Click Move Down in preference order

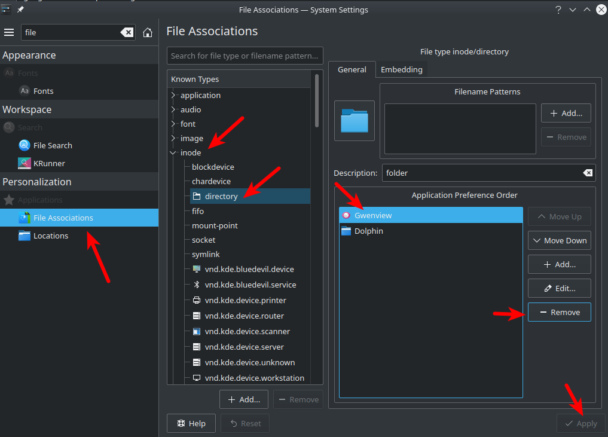pos(560,240)
